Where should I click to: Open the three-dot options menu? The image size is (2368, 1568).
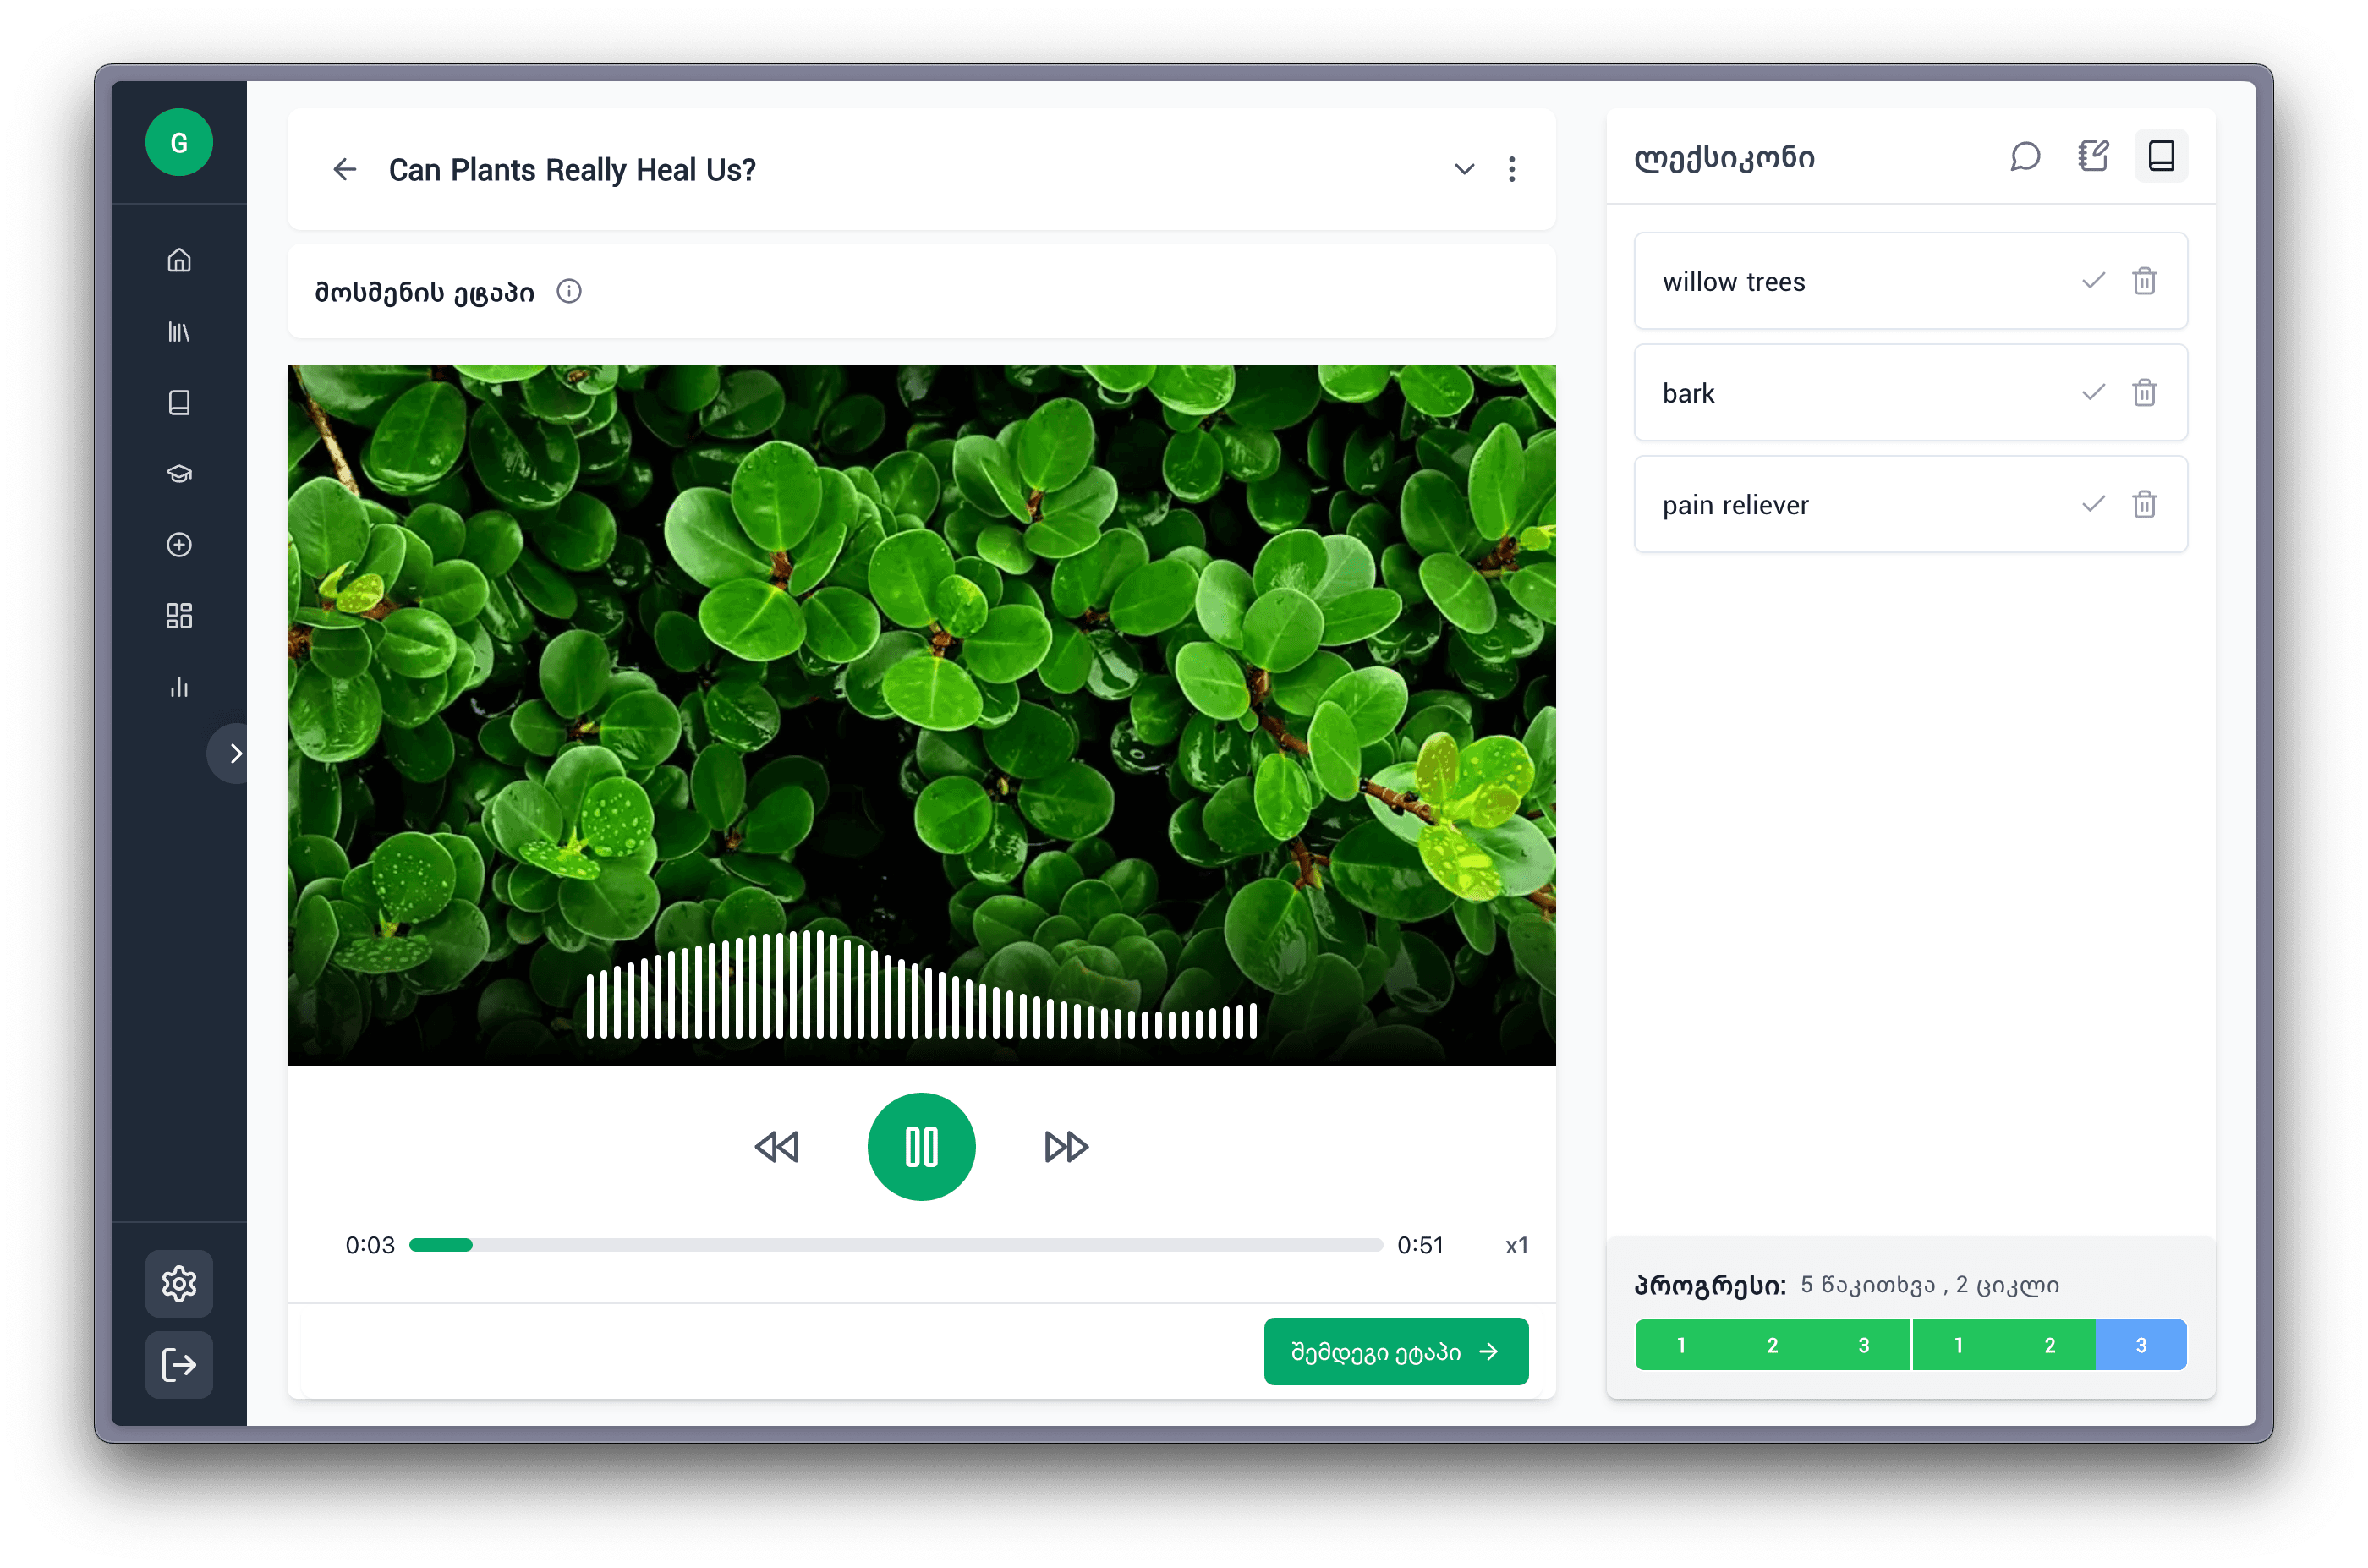coord(1512,169)
